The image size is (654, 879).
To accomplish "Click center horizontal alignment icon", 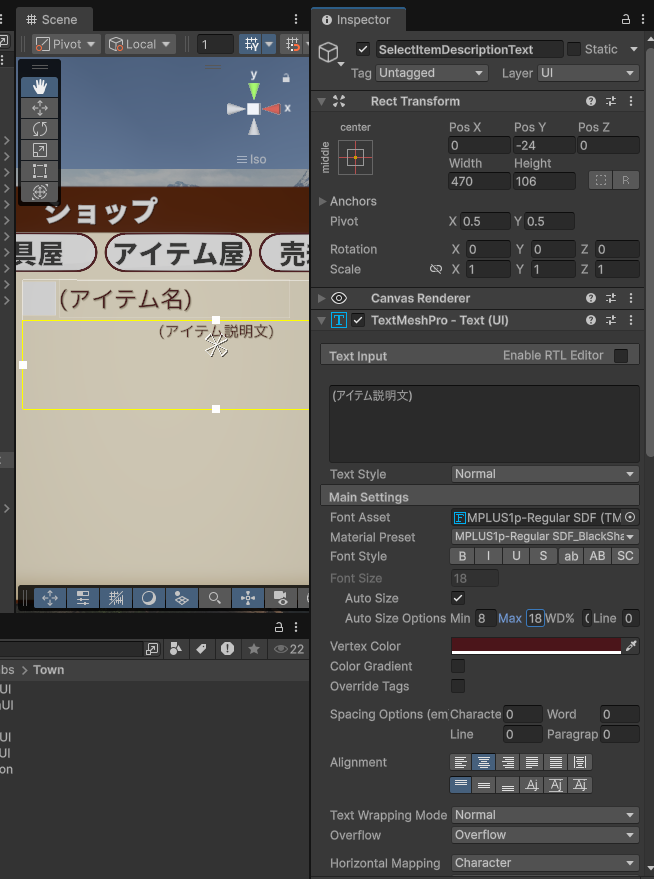I will point(484,763).
